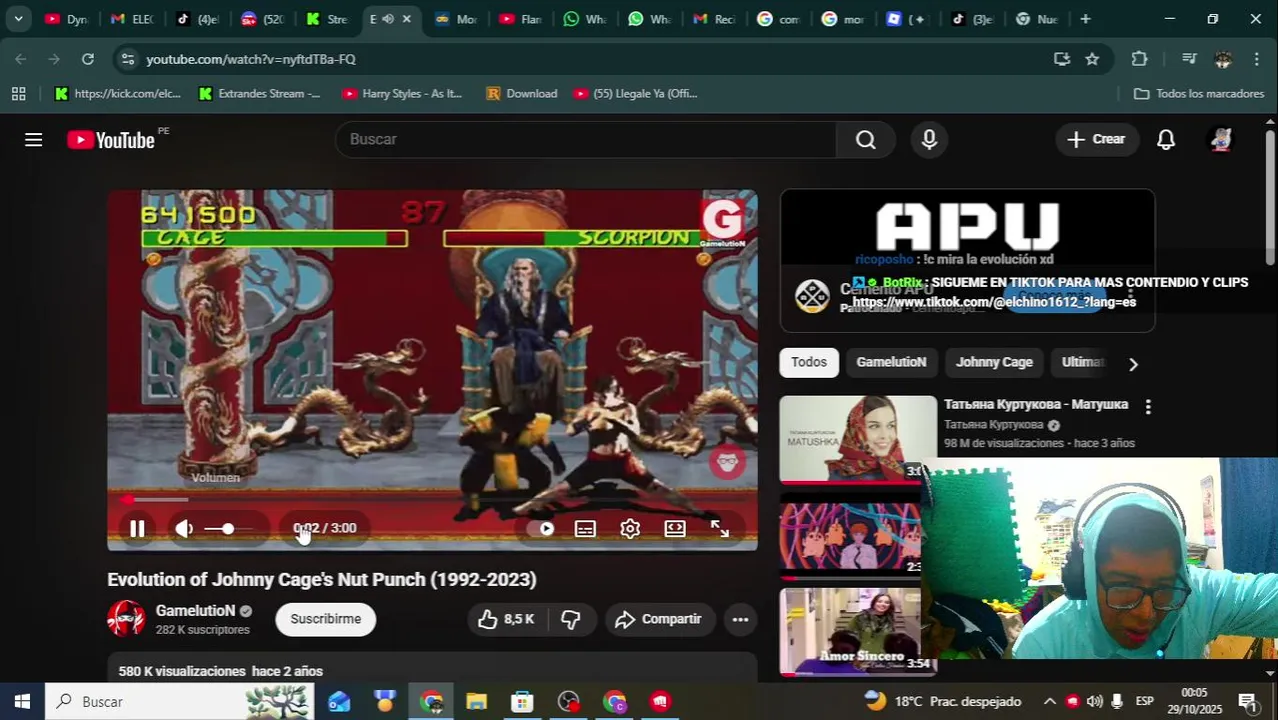The image size is (1278, 720).
Task: Click the magnifier search button
Action: coord(866,139)
